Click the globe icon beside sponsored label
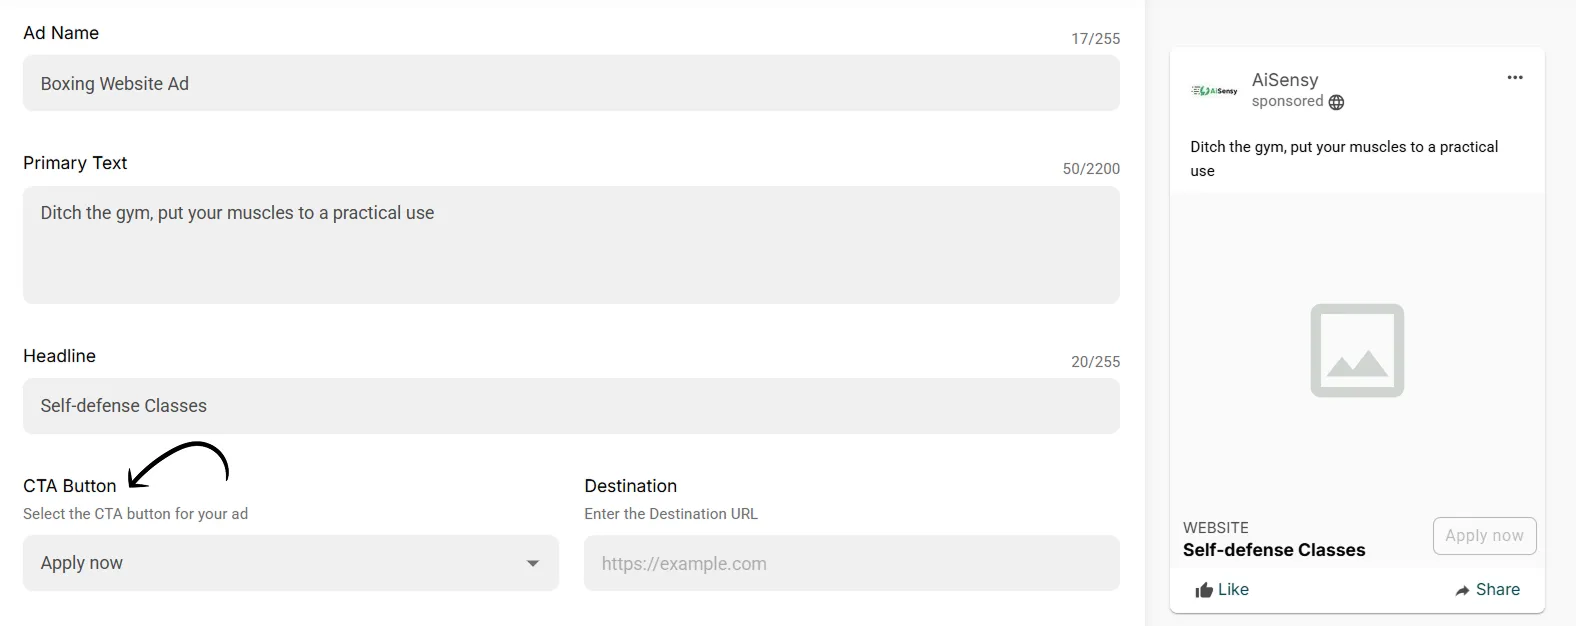The width and height of the screenshot is (1576, 626). (1337, 102)
